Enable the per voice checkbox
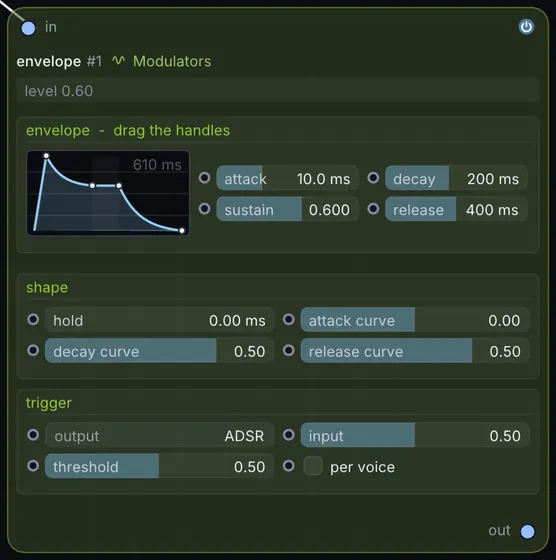The image size is (556, 560). click(313, 466)
